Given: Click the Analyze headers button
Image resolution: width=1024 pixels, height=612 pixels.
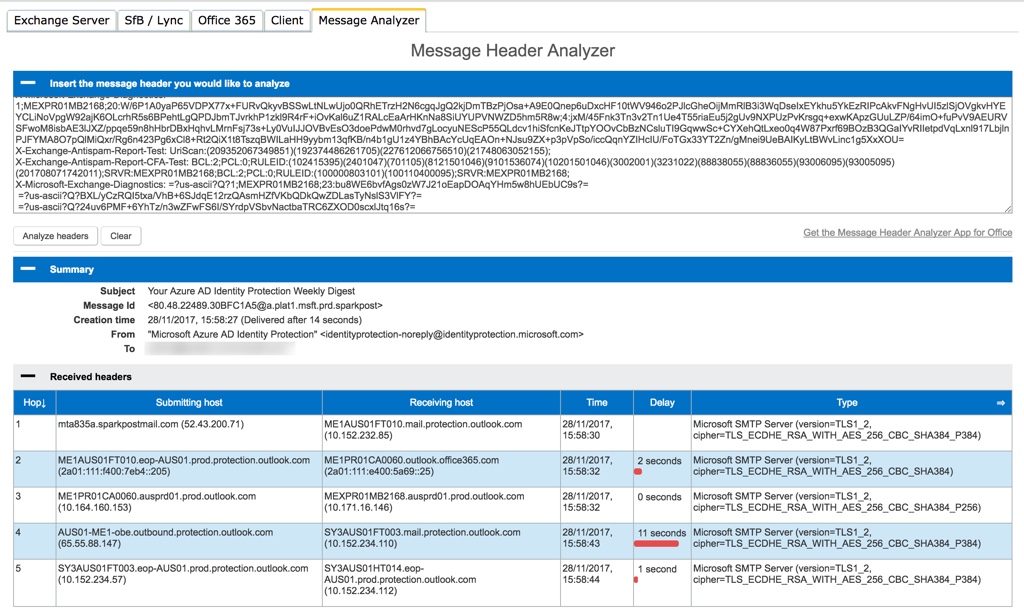Looking at the screenshot, I should click(56, 236).
